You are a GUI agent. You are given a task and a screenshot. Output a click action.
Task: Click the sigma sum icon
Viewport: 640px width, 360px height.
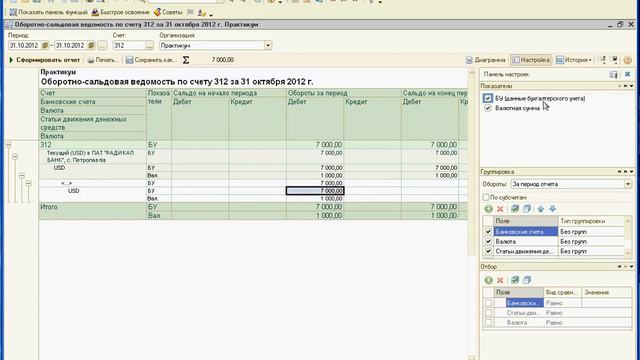pos(186,60)
